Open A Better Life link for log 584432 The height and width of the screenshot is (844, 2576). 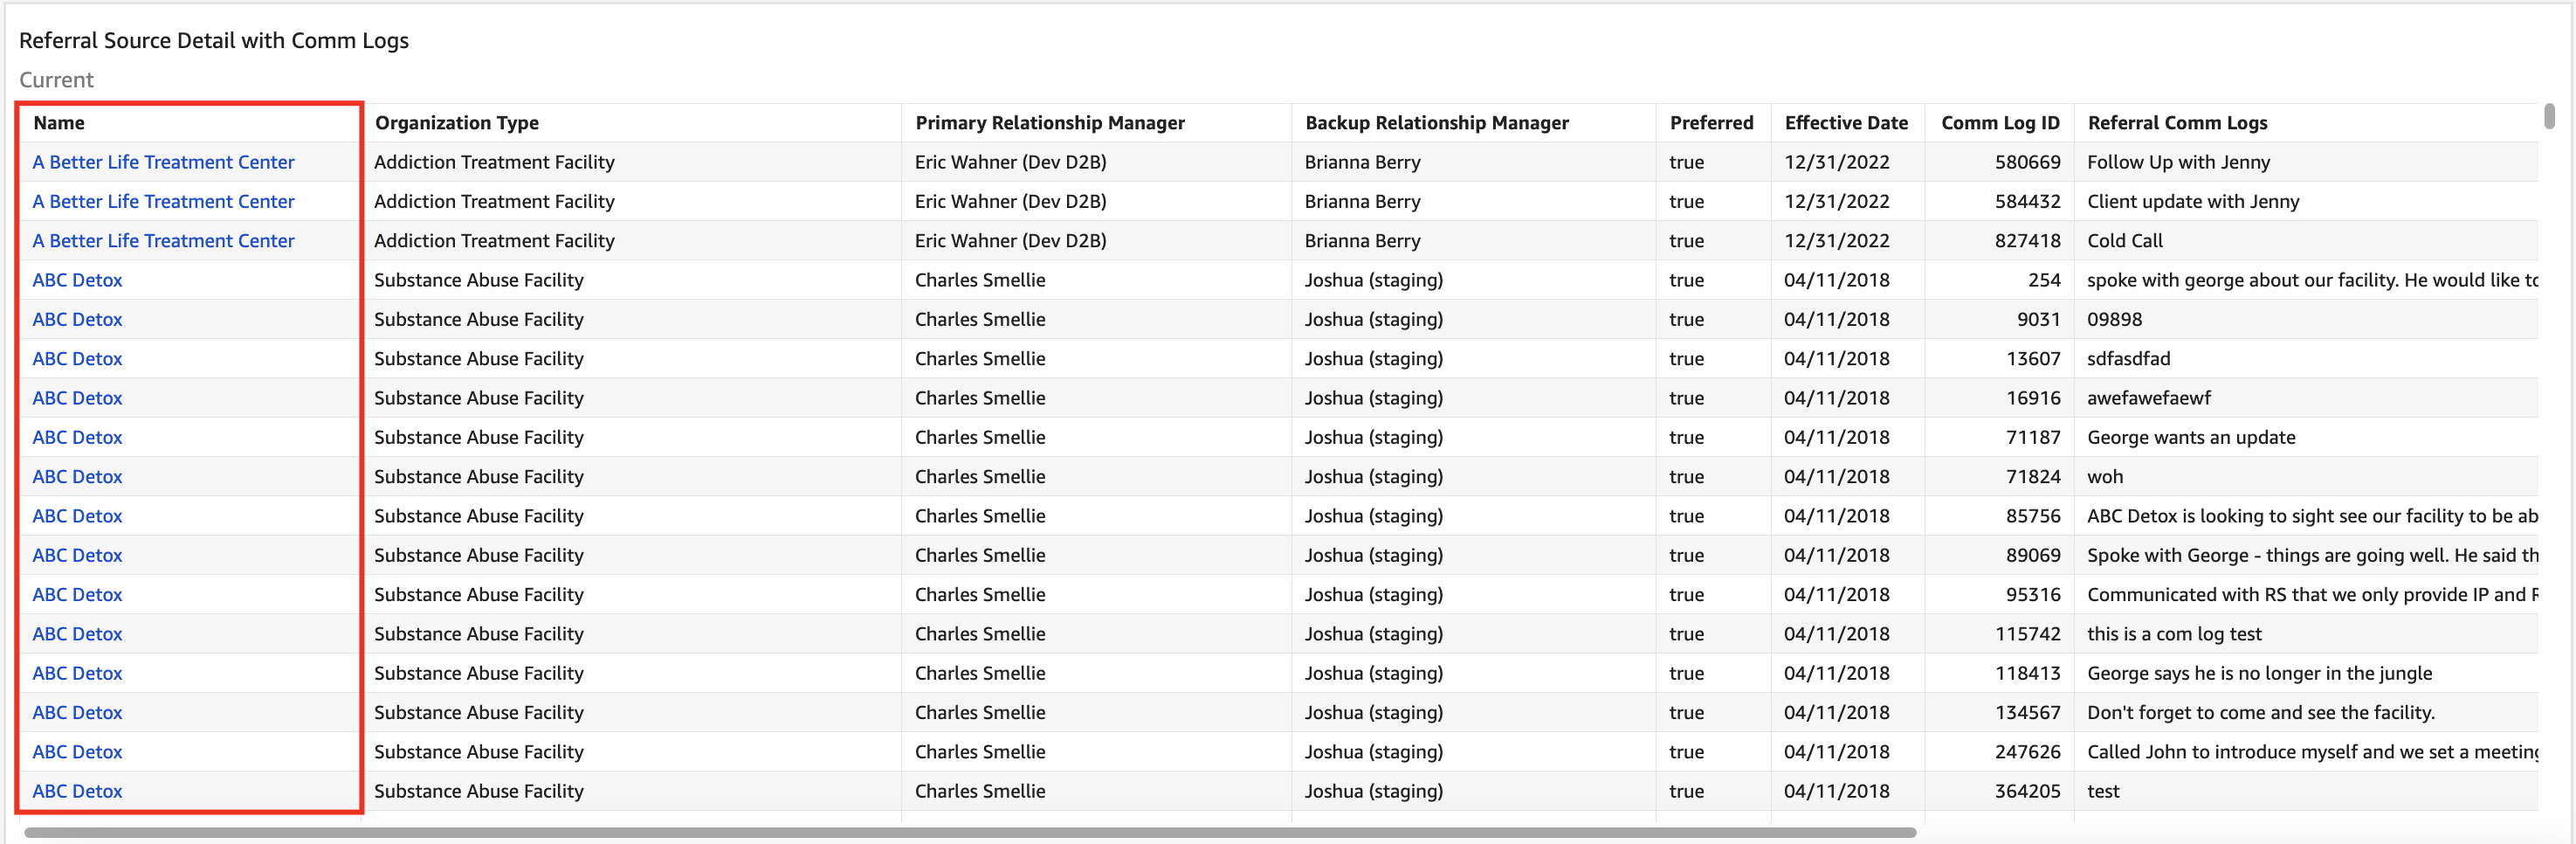pos(163,202)
